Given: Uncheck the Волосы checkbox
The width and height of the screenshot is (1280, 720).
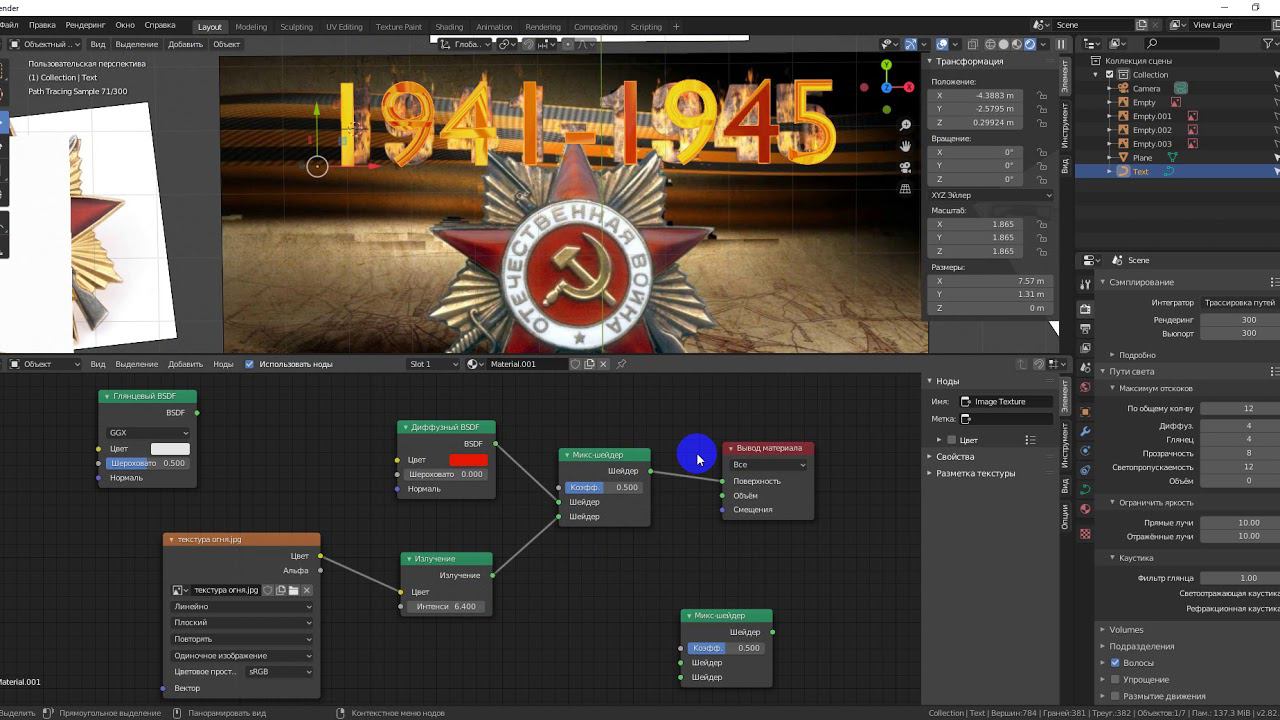Looking at the screenshot, I should click(x=1115, y=663).
